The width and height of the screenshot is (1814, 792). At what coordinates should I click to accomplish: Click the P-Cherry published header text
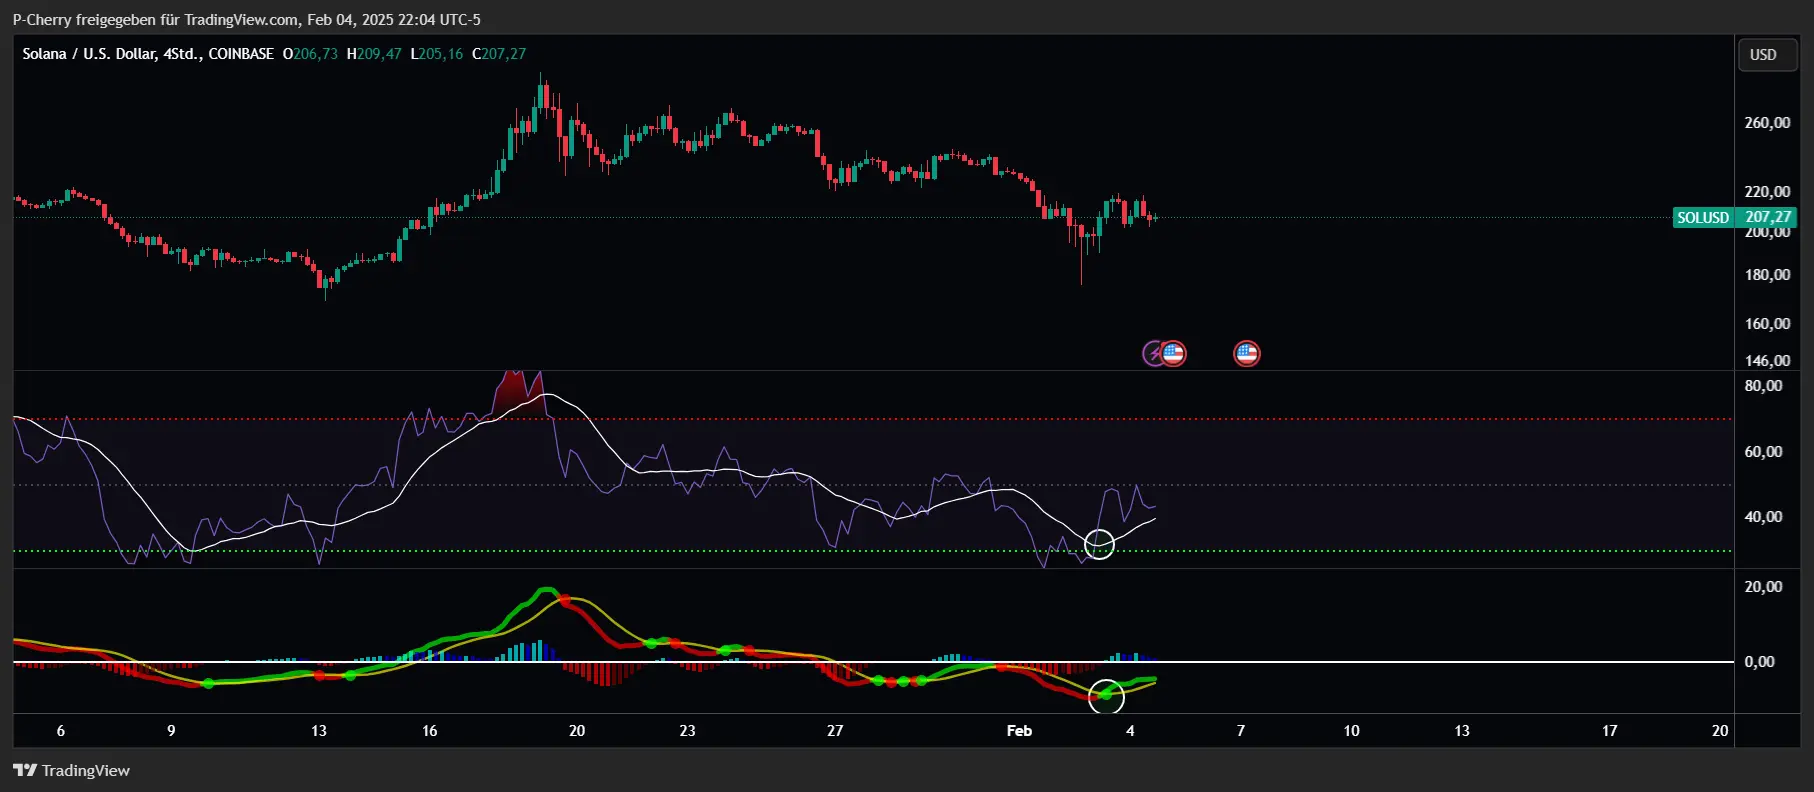[246, 20]
